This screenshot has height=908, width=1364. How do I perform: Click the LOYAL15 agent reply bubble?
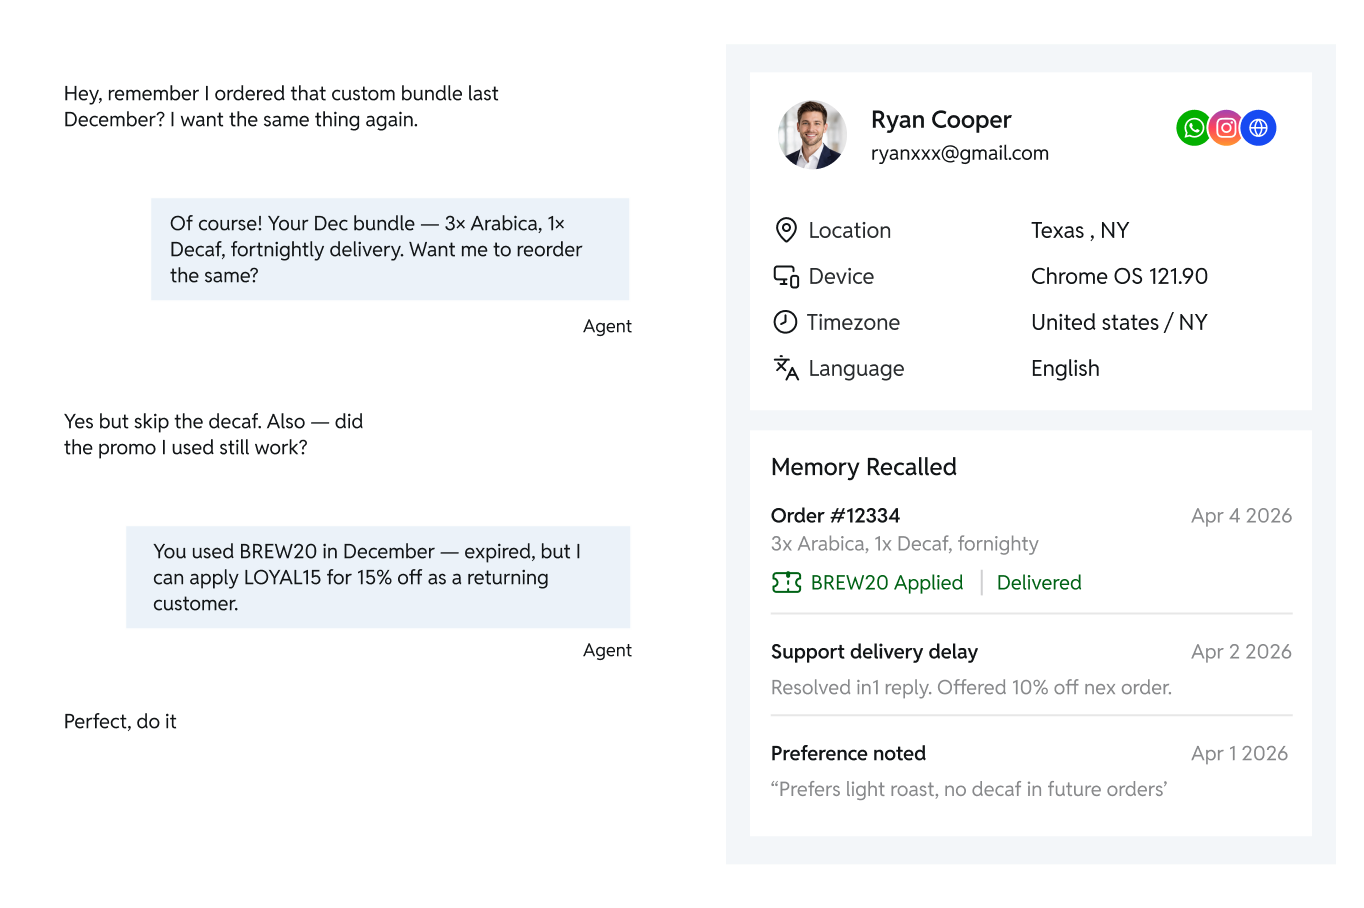point(378,577)
